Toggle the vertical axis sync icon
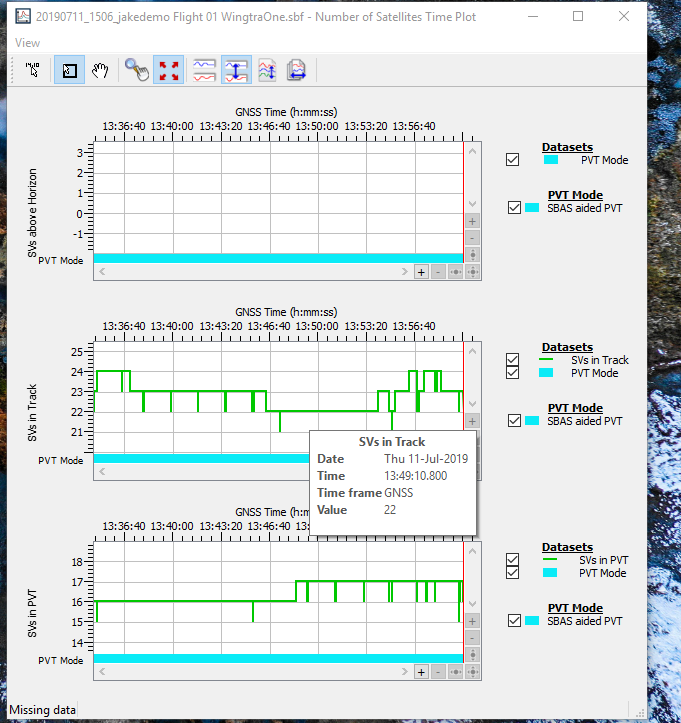Screen dimensions: 681x723 click(236, 71)
